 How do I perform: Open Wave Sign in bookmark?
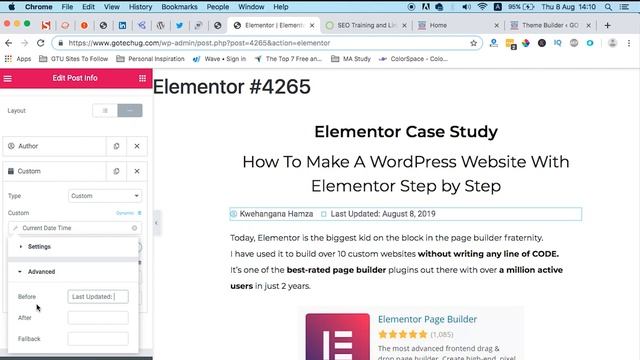point(219,59)
